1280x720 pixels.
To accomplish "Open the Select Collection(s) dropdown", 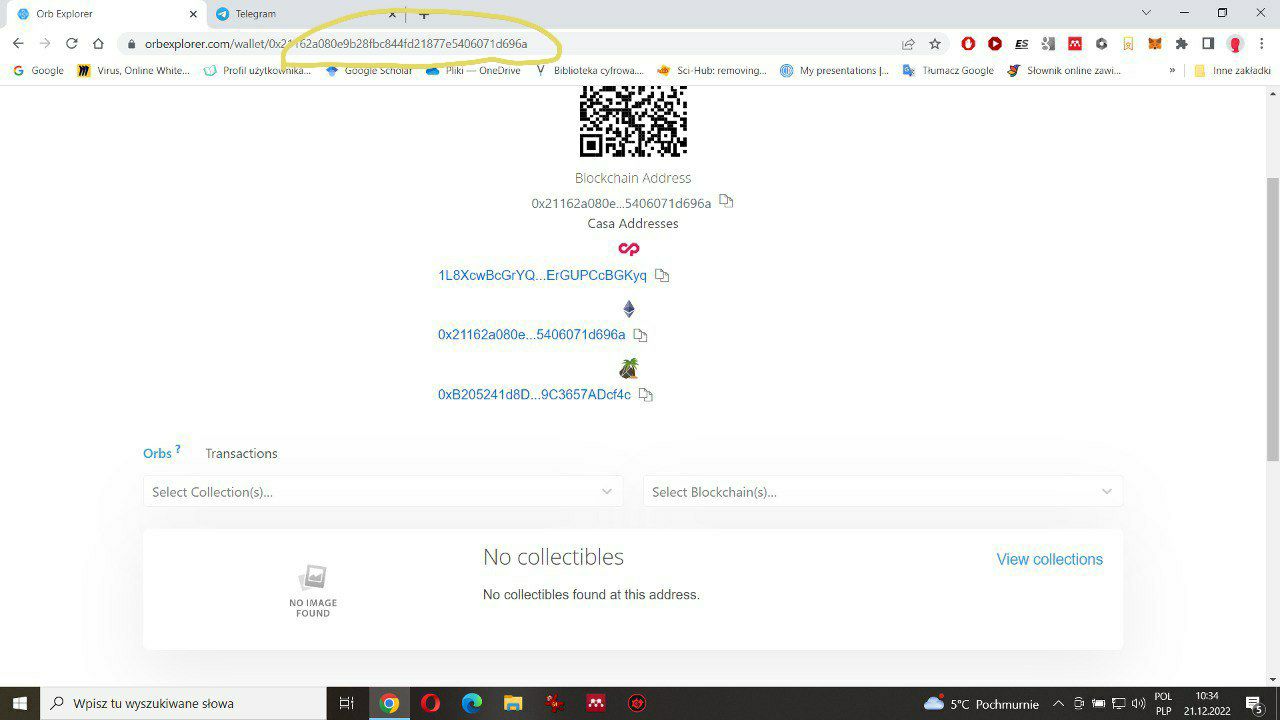I will click(383, 491).
